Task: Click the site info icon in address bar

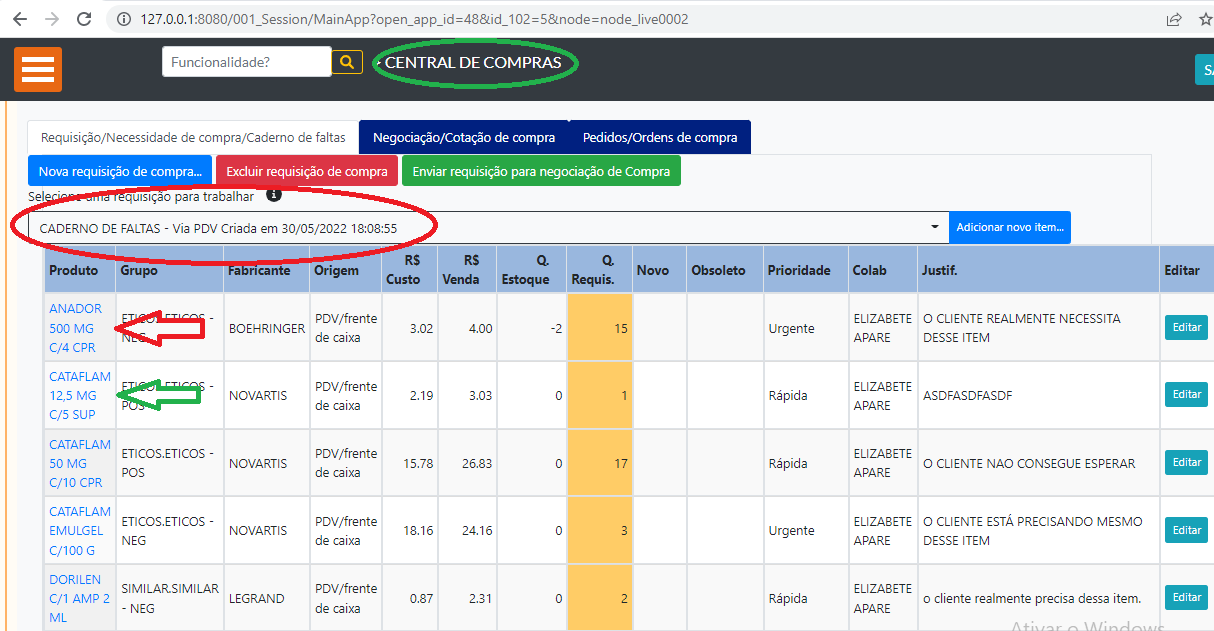Action: 124,19
